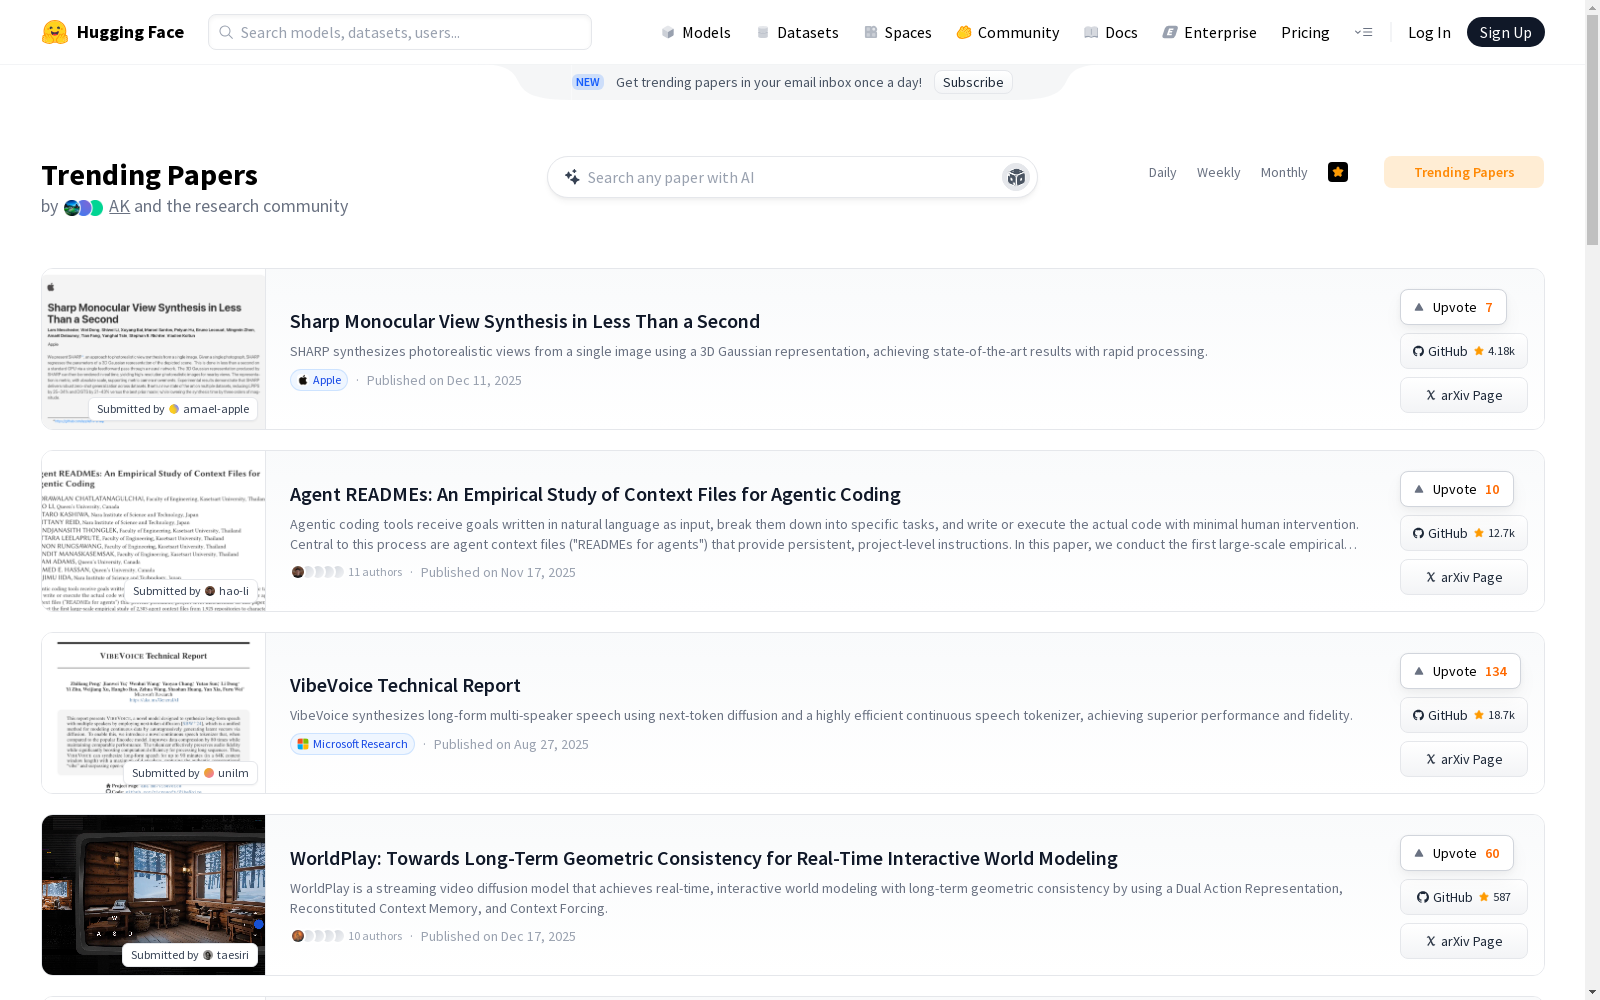Expand the 10 authors list for WorldPlay

(346, 936)
